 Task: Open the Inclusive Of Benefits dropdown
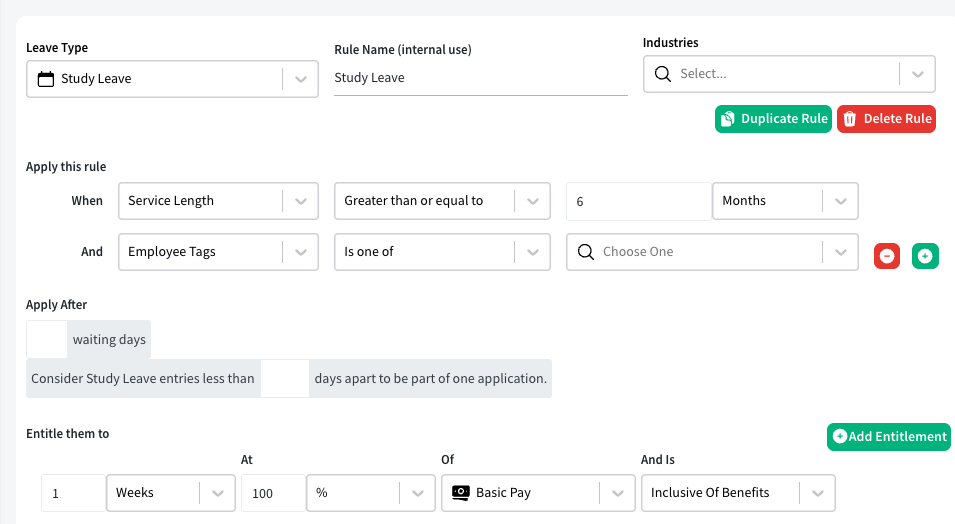point(738,493)
